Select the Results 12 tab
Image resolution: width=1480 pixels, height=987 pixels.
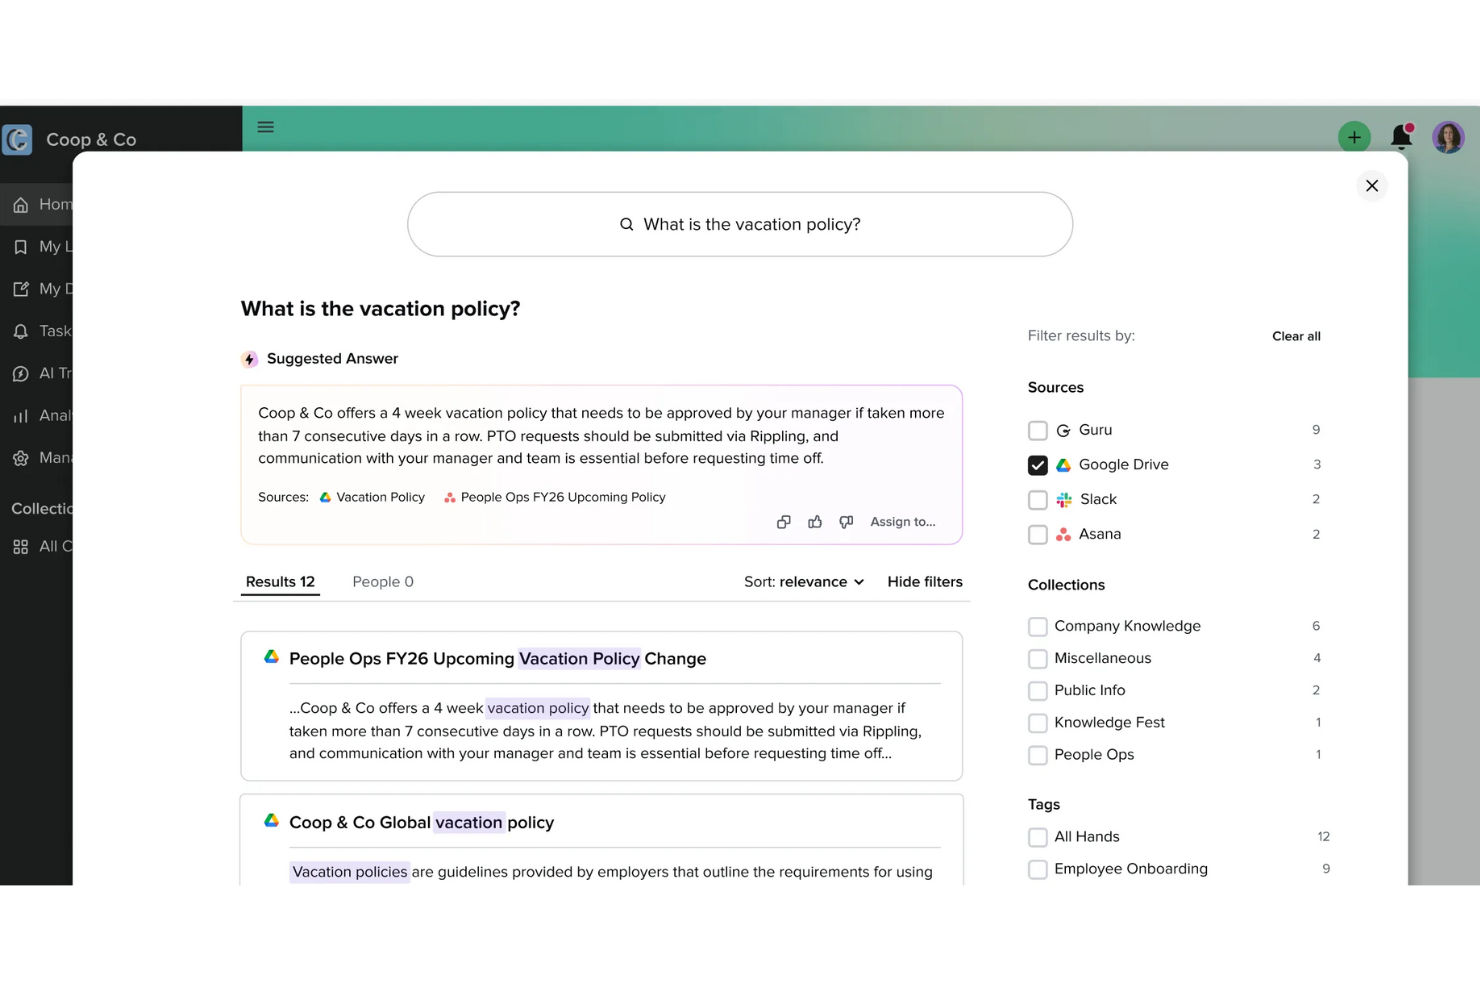pos(280,582)
